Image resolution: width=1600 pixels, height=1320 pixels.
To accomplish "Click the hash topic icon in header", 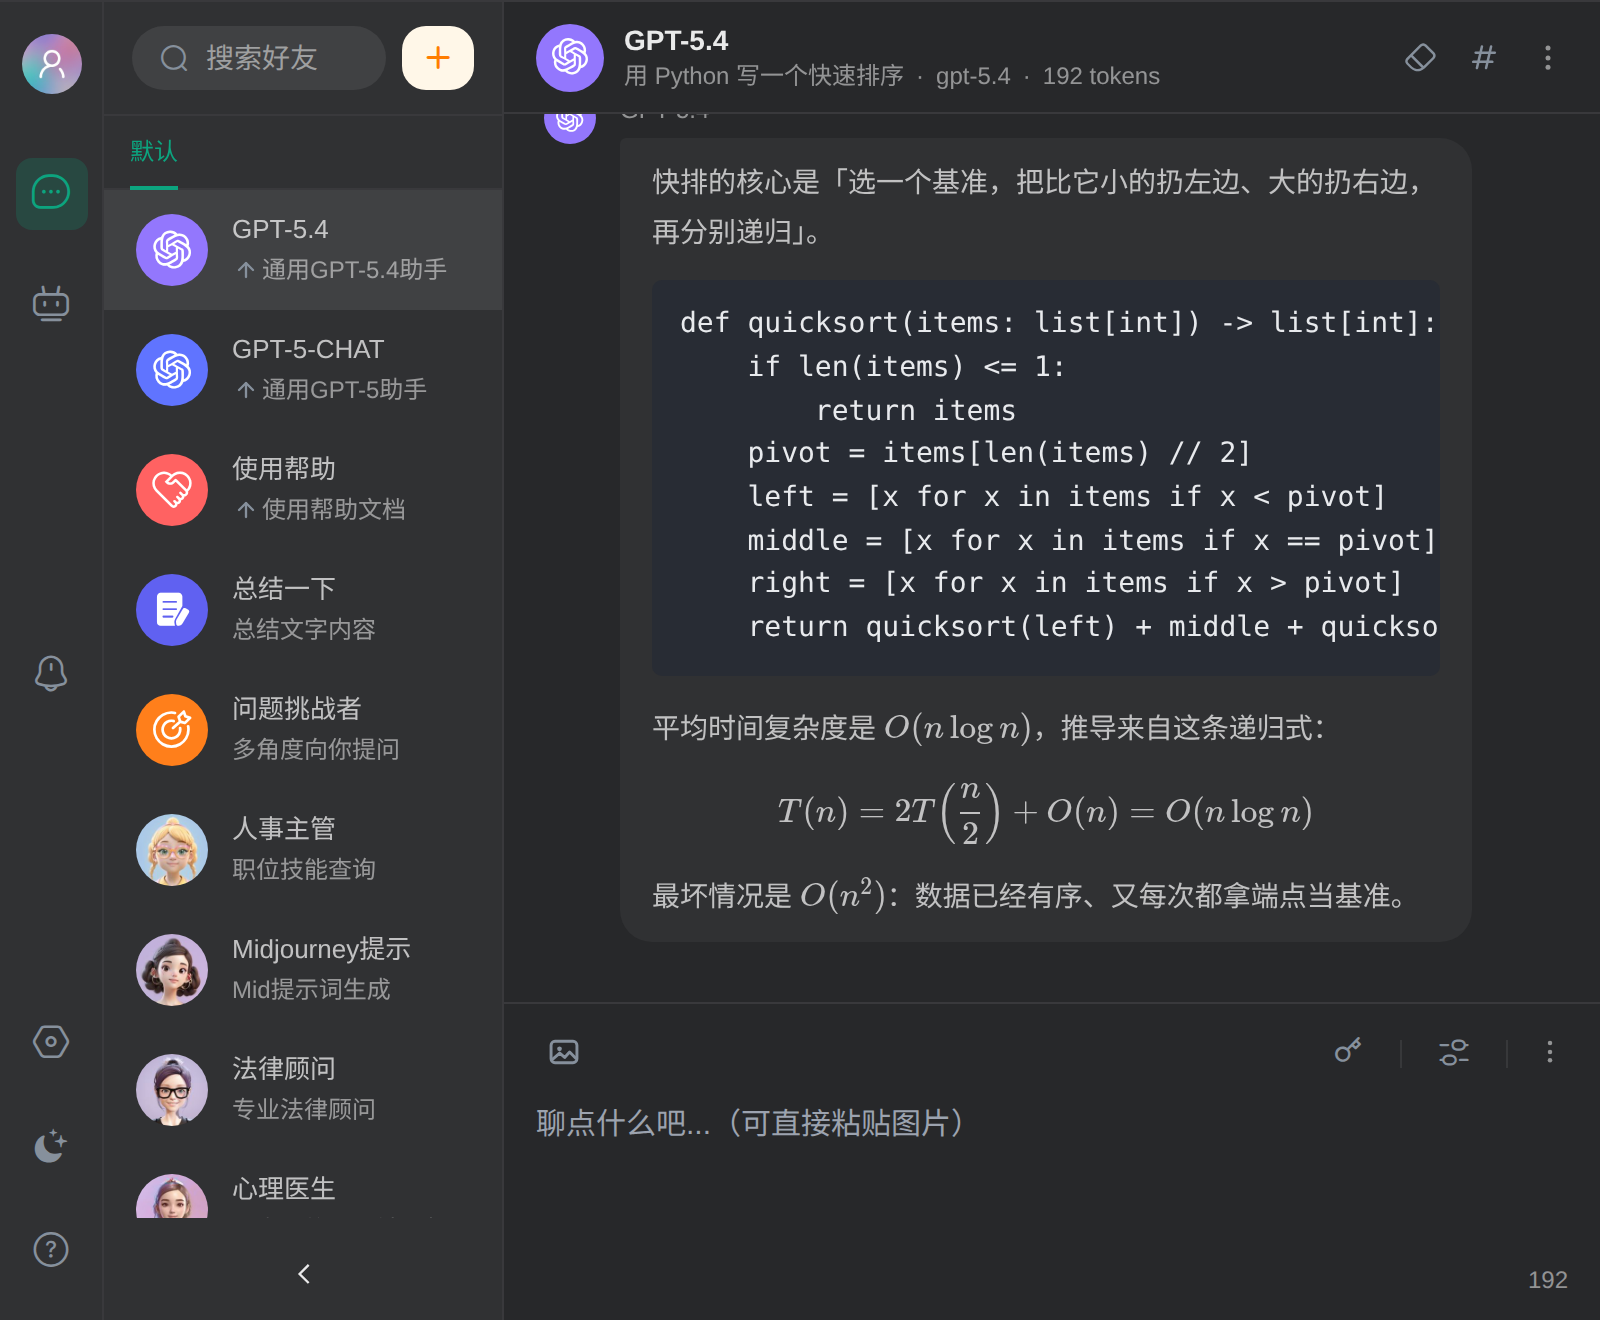I will coord(1484,57).
